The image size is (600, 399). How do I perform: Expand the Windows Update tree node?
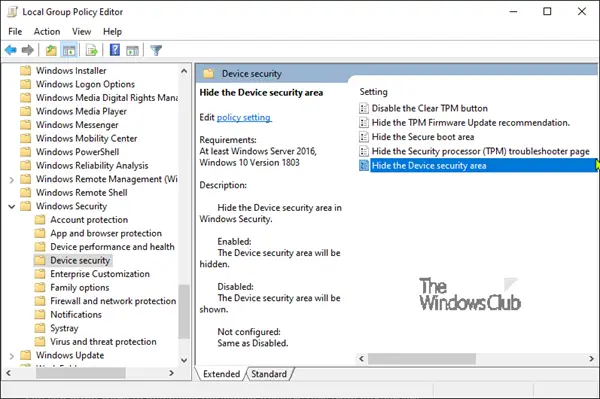(x=11, y=356)
